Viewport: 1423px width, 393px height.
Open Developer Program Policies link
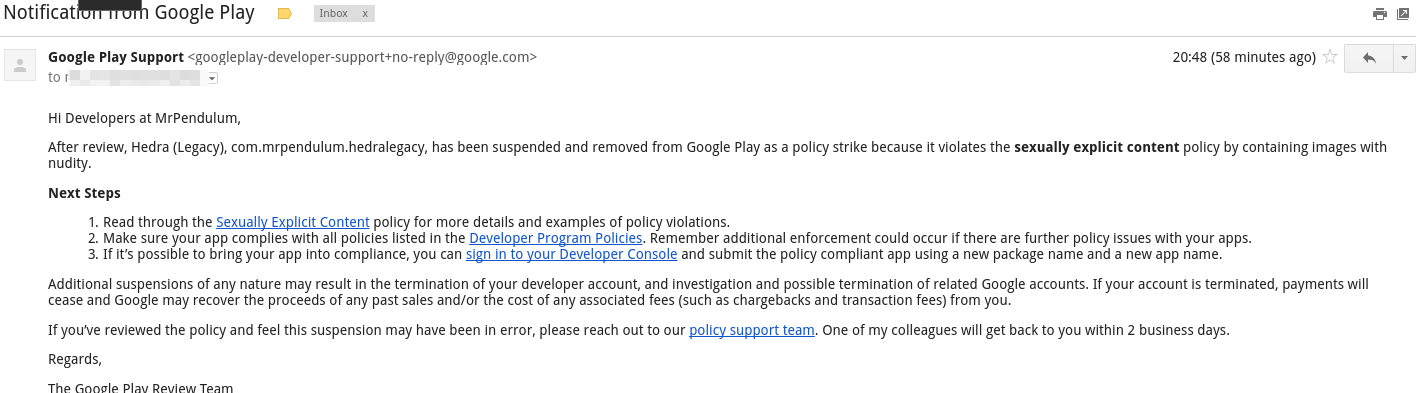pyautogui.click(x=556, y=238)
